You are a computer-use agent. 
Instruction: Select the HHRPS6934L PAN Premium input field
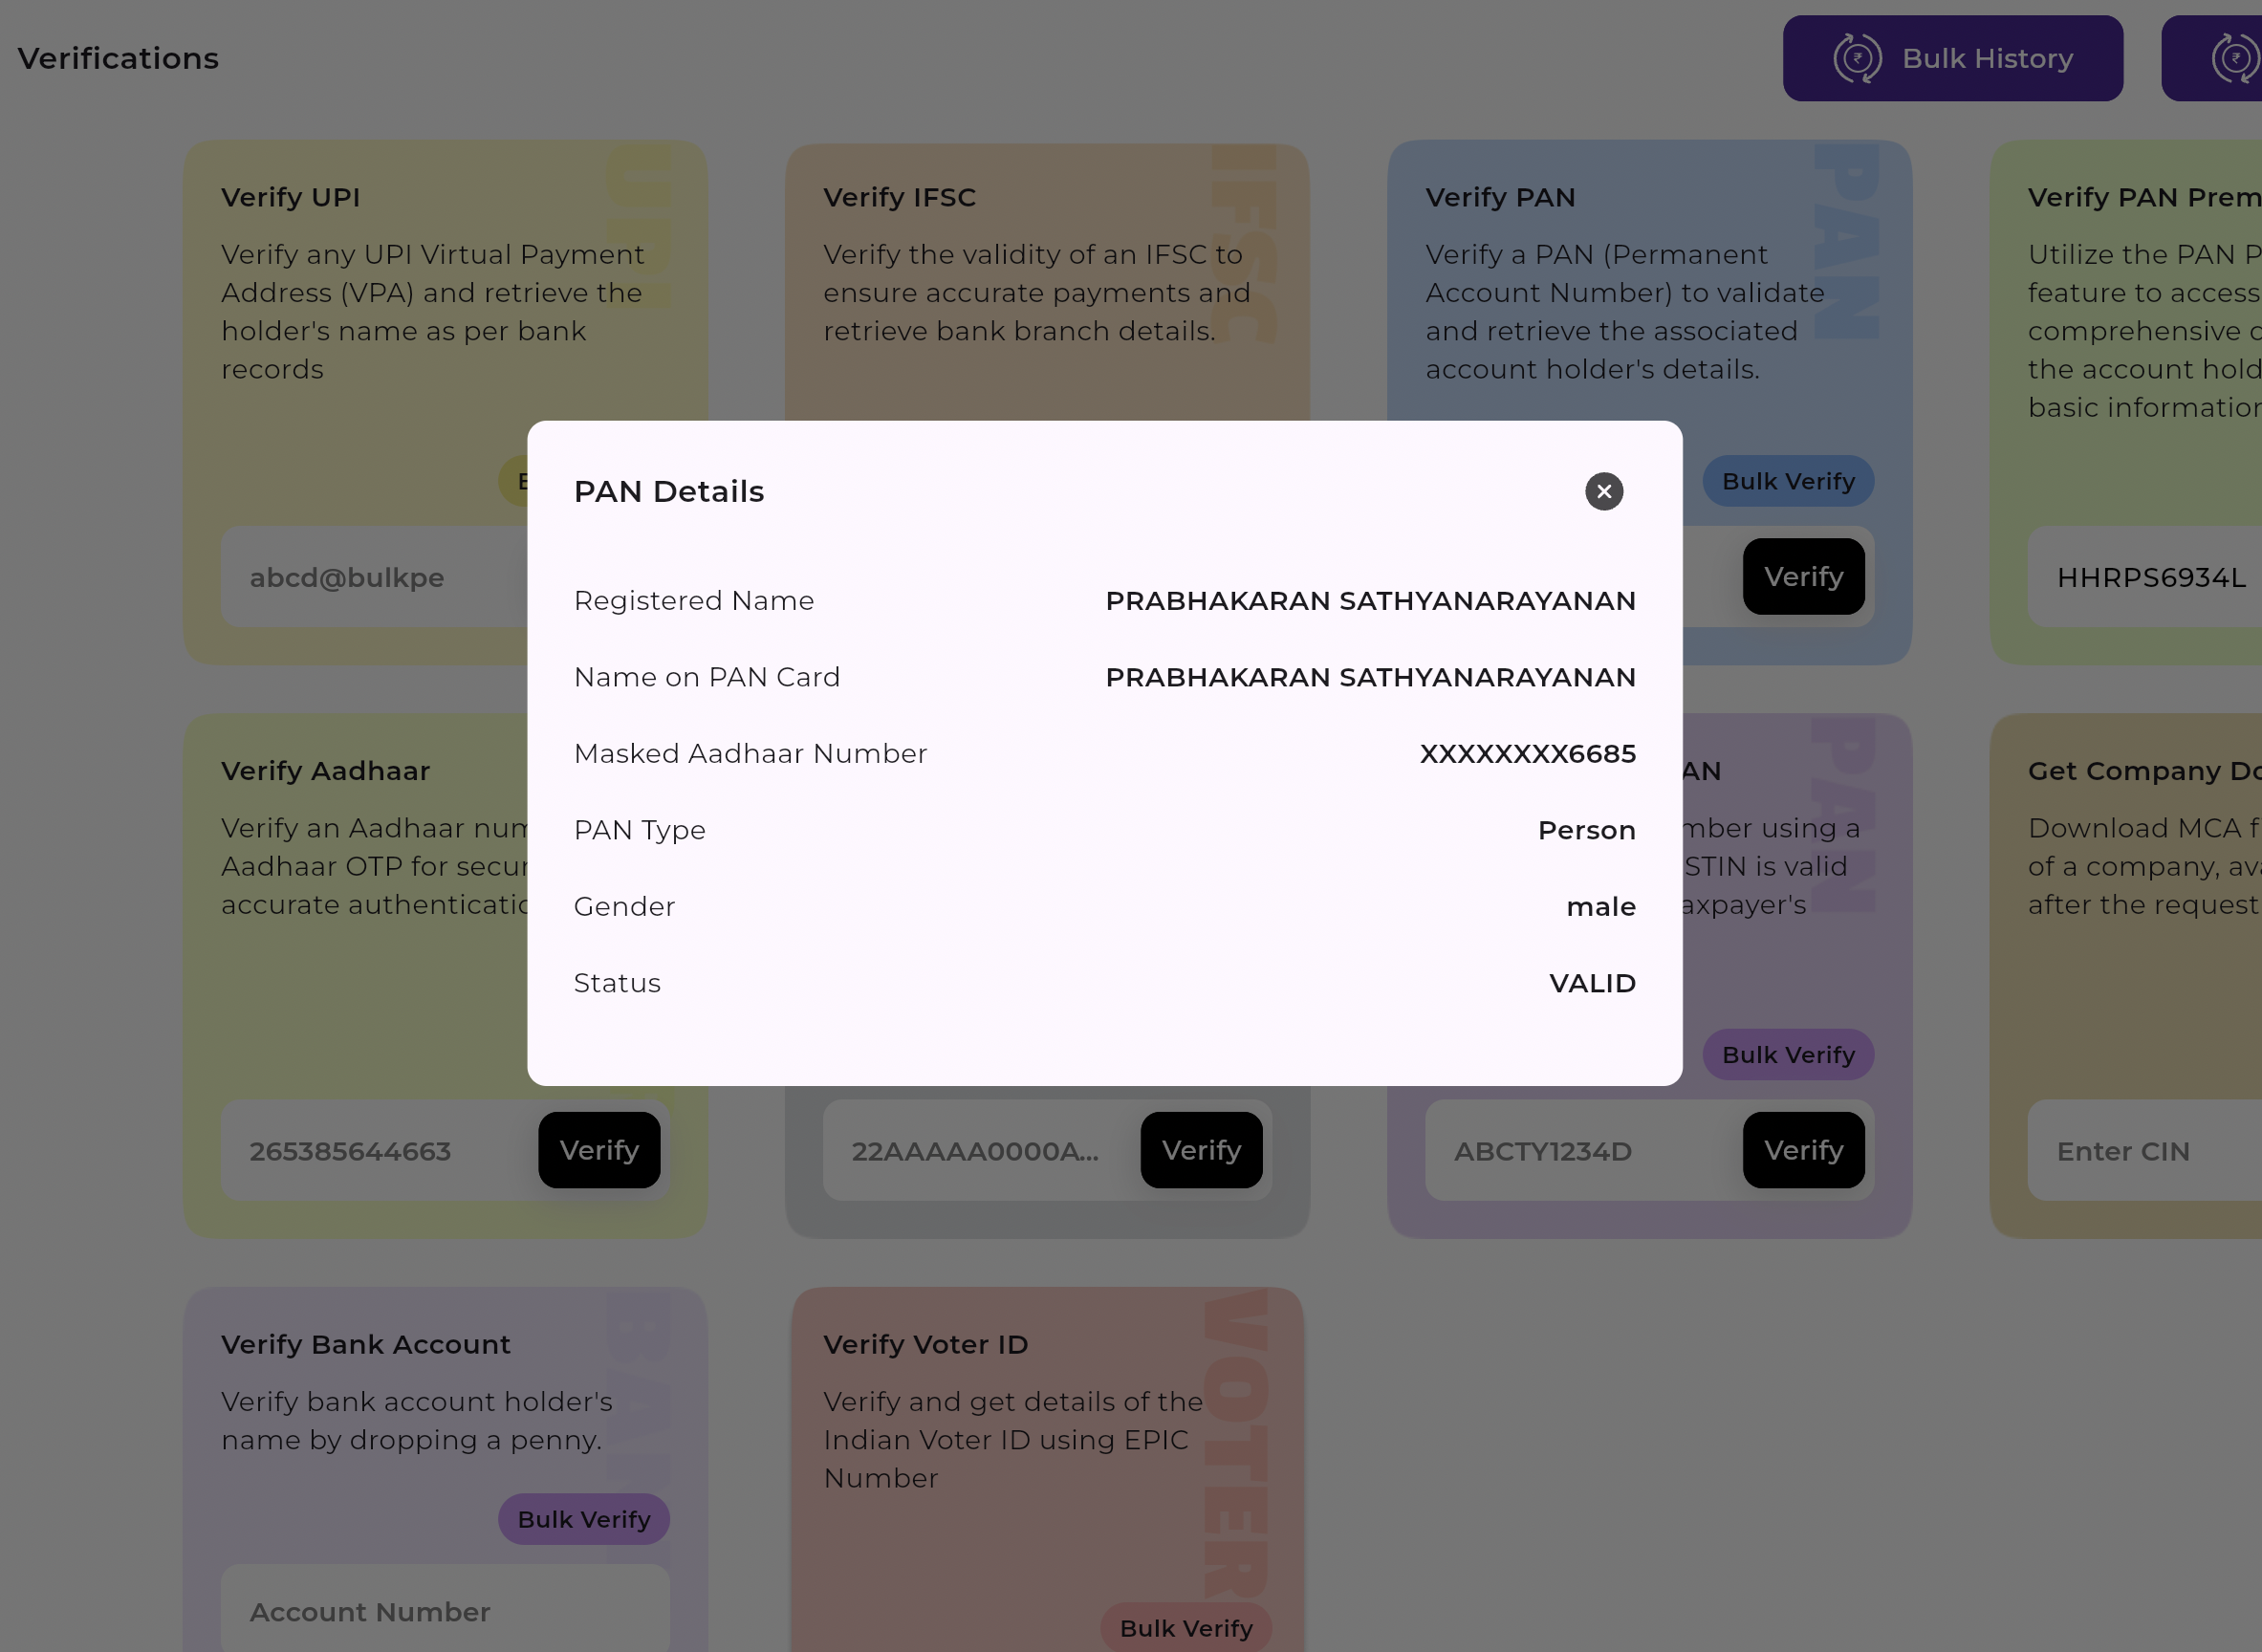coord(2150,578)
